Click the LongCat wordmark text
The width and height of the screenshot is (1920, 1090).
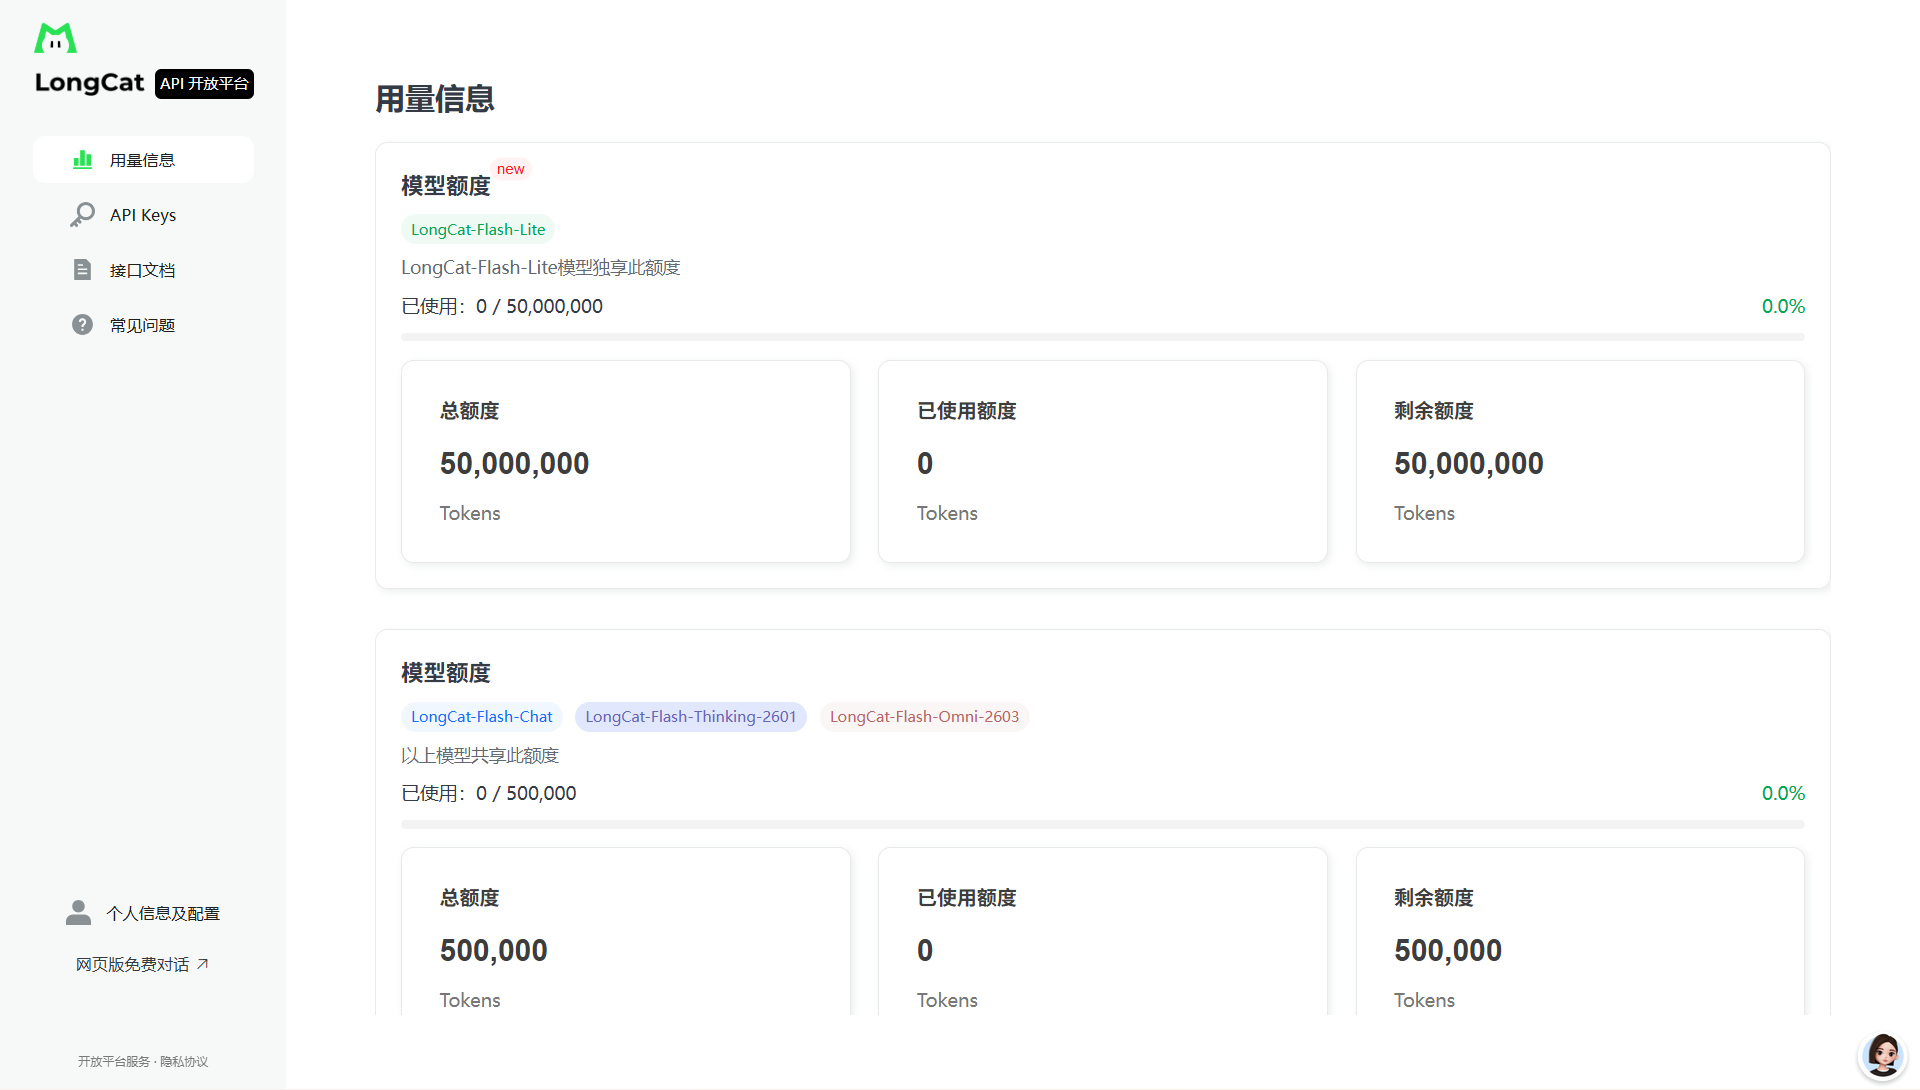90,83
